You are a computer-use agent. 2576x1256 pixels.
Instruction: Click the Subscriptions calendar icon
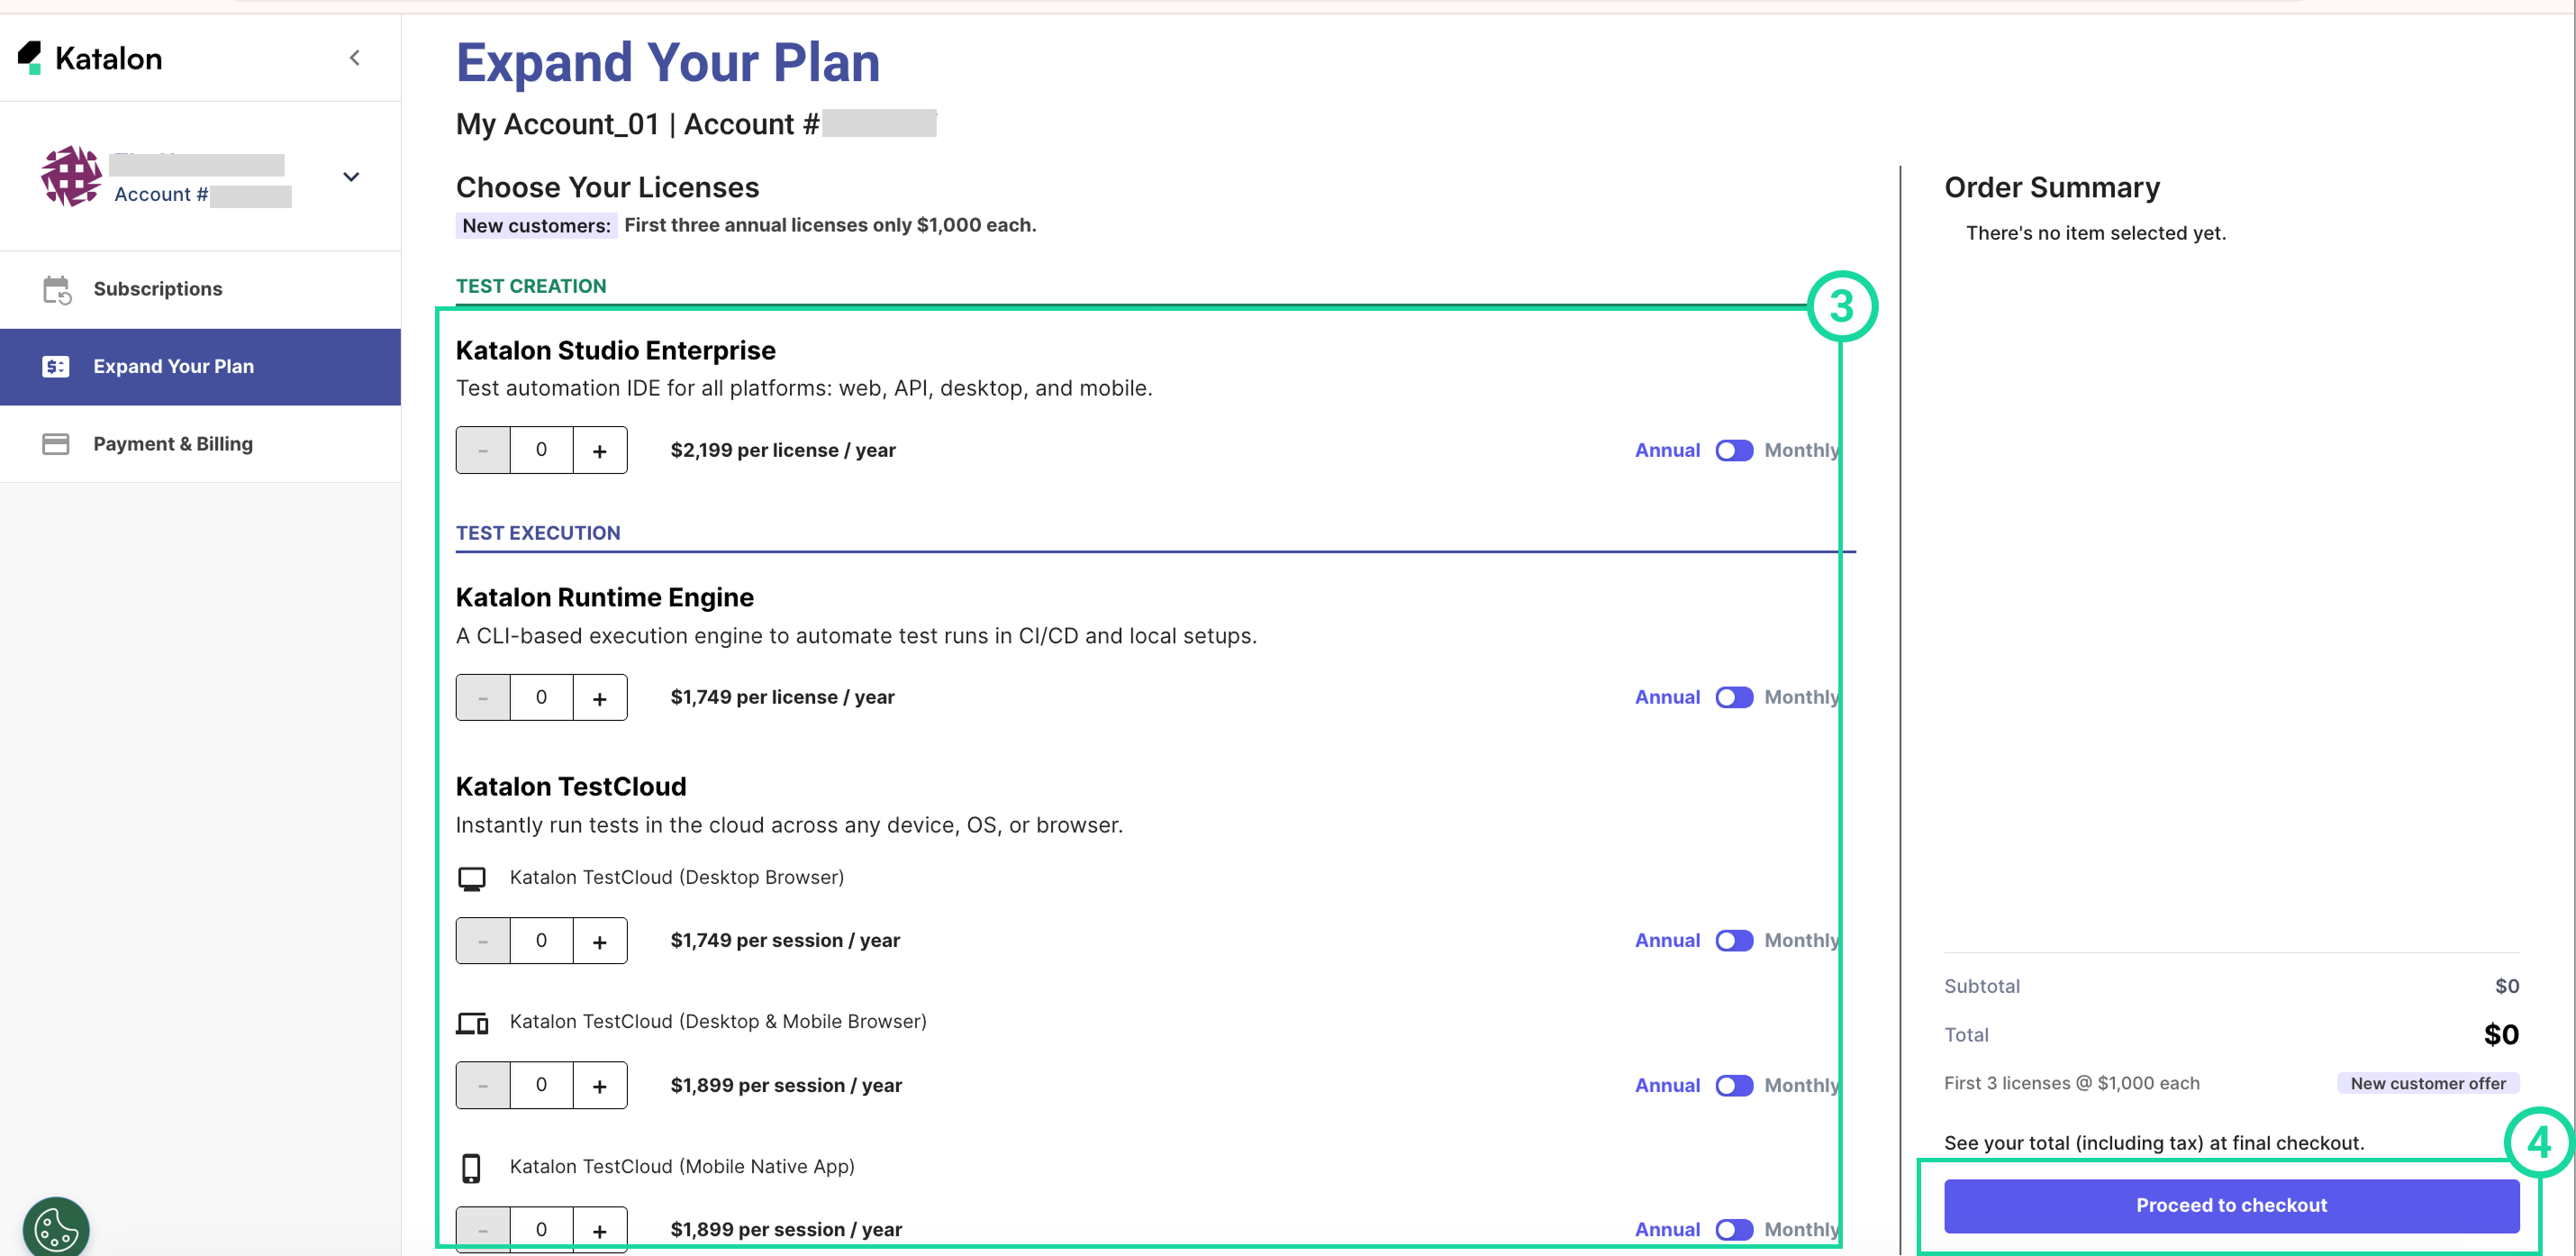coord(56,290)
